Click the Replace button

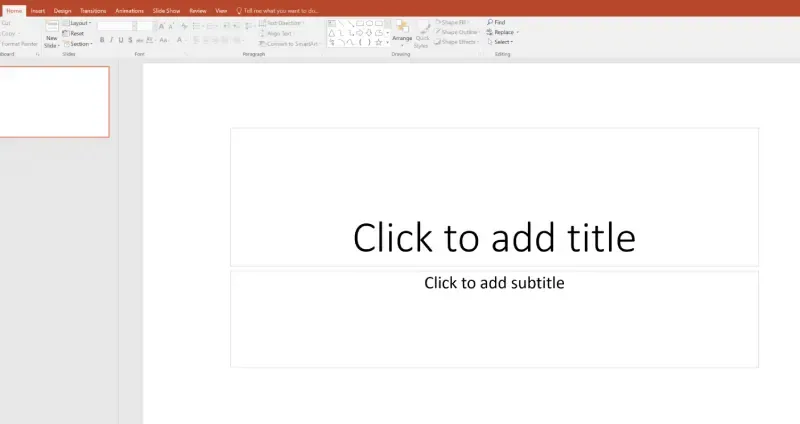(x=503, y=32)
